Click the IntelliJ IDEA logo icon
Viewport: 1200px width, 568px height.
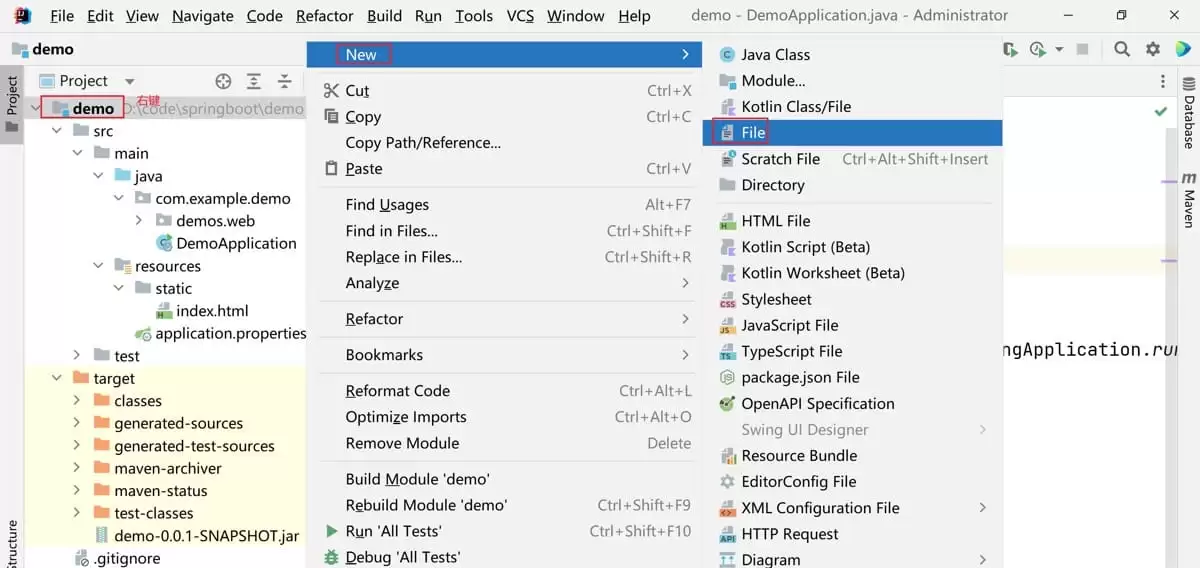21,15
